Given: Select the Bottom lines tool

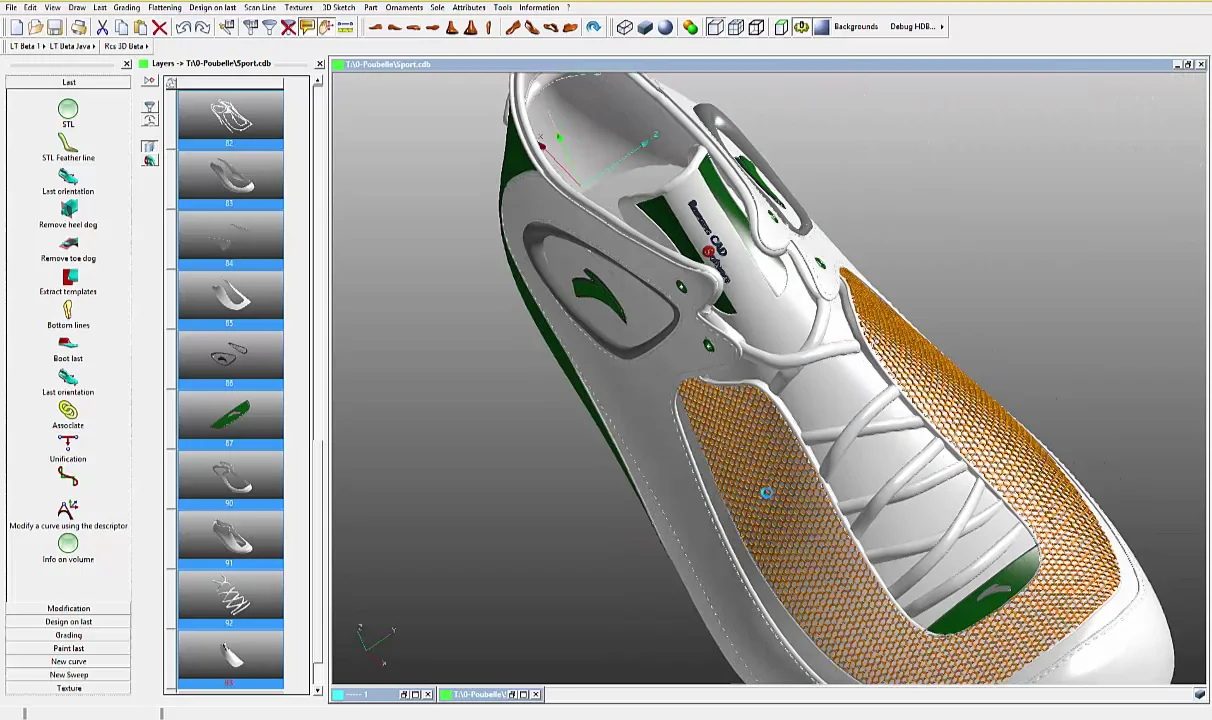Looking at the screenshot, I should (68, 315).
